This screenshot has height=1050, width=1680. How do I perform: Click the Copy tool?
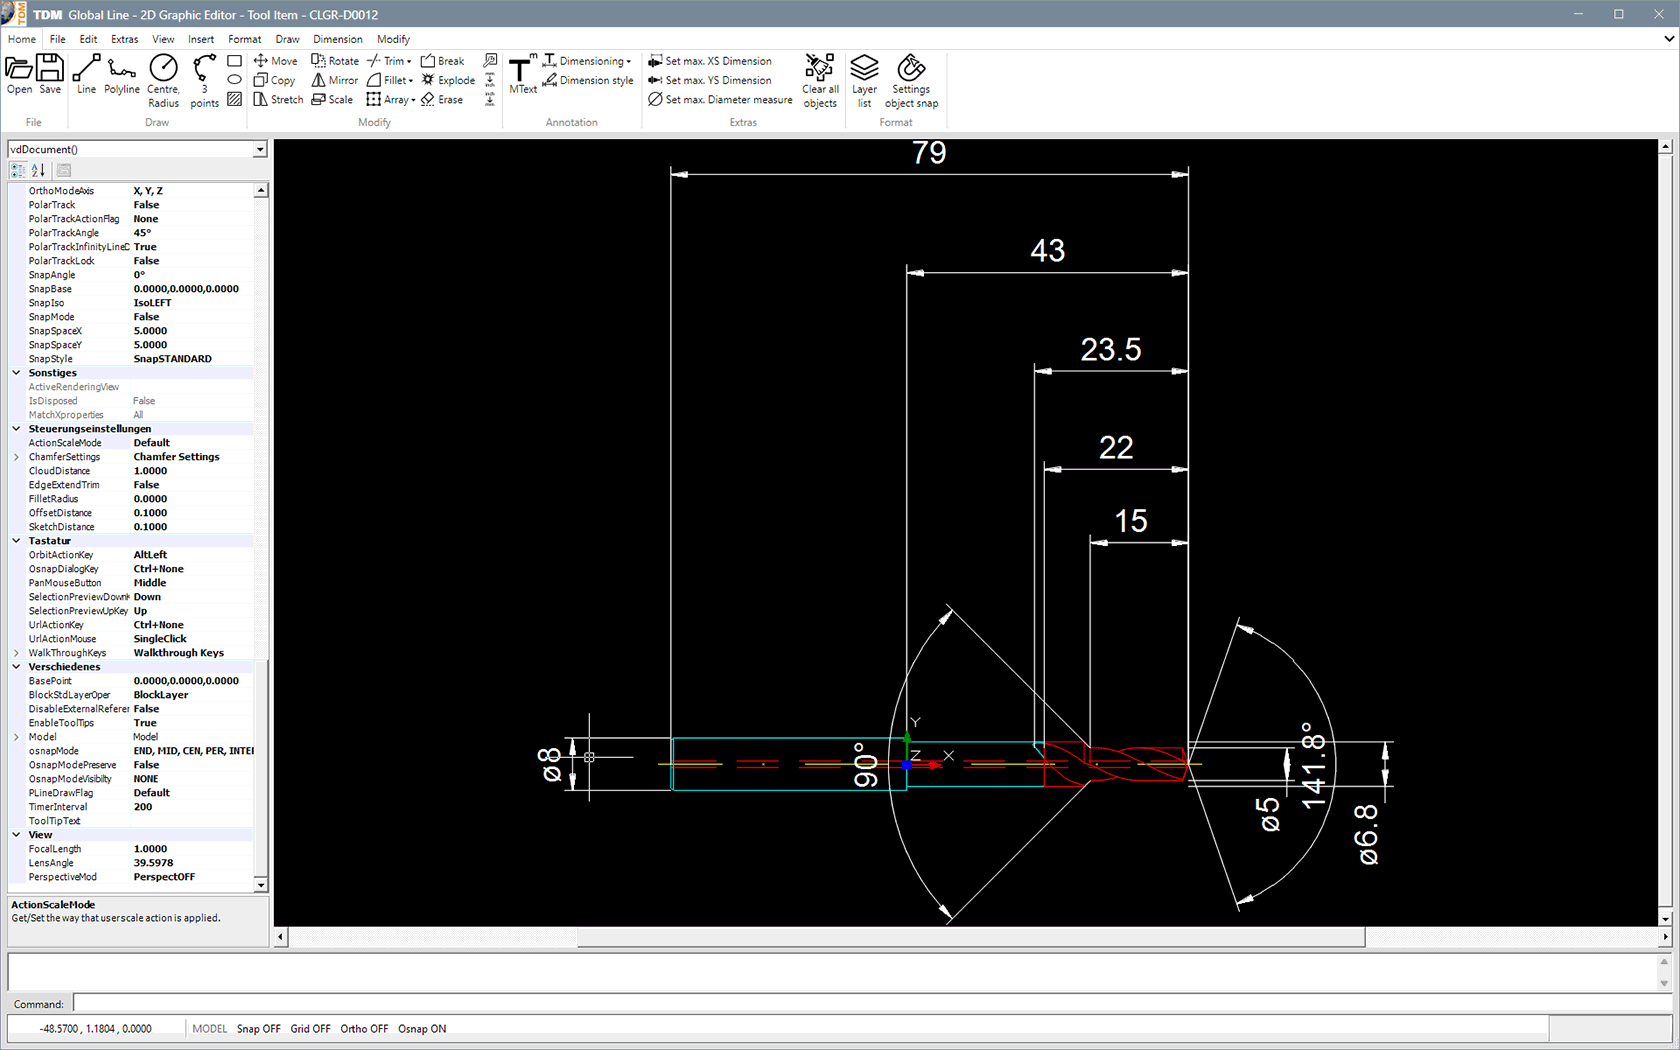click(274, 80)
